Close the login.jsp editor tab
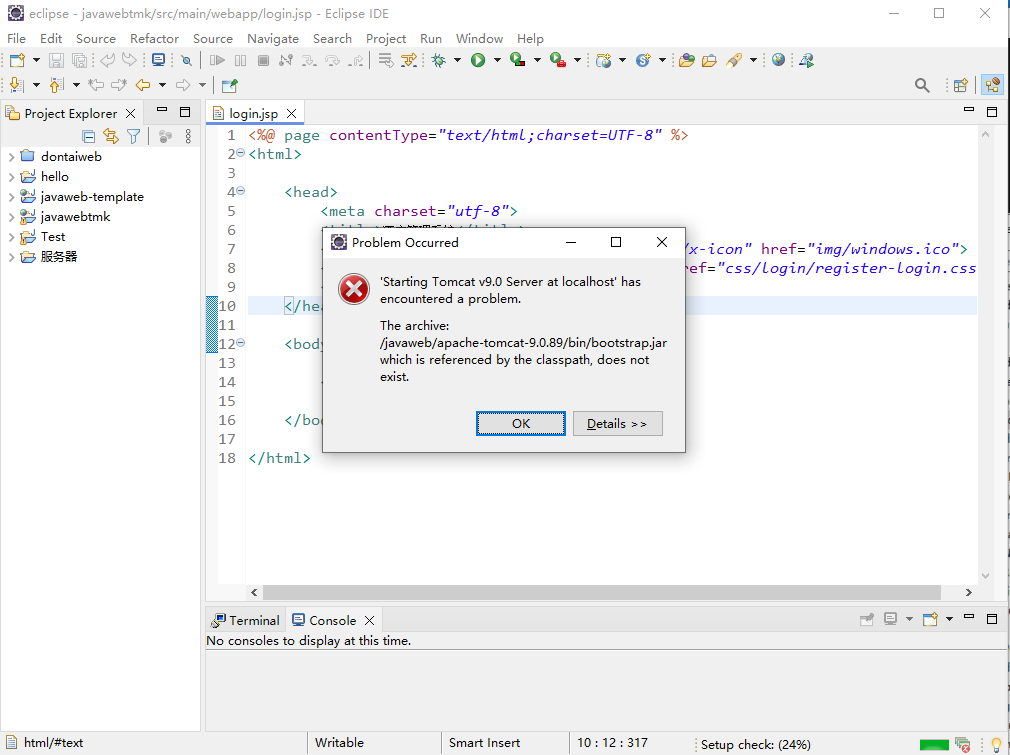Screen dimensions: 1010x755 tap(290, 114)
